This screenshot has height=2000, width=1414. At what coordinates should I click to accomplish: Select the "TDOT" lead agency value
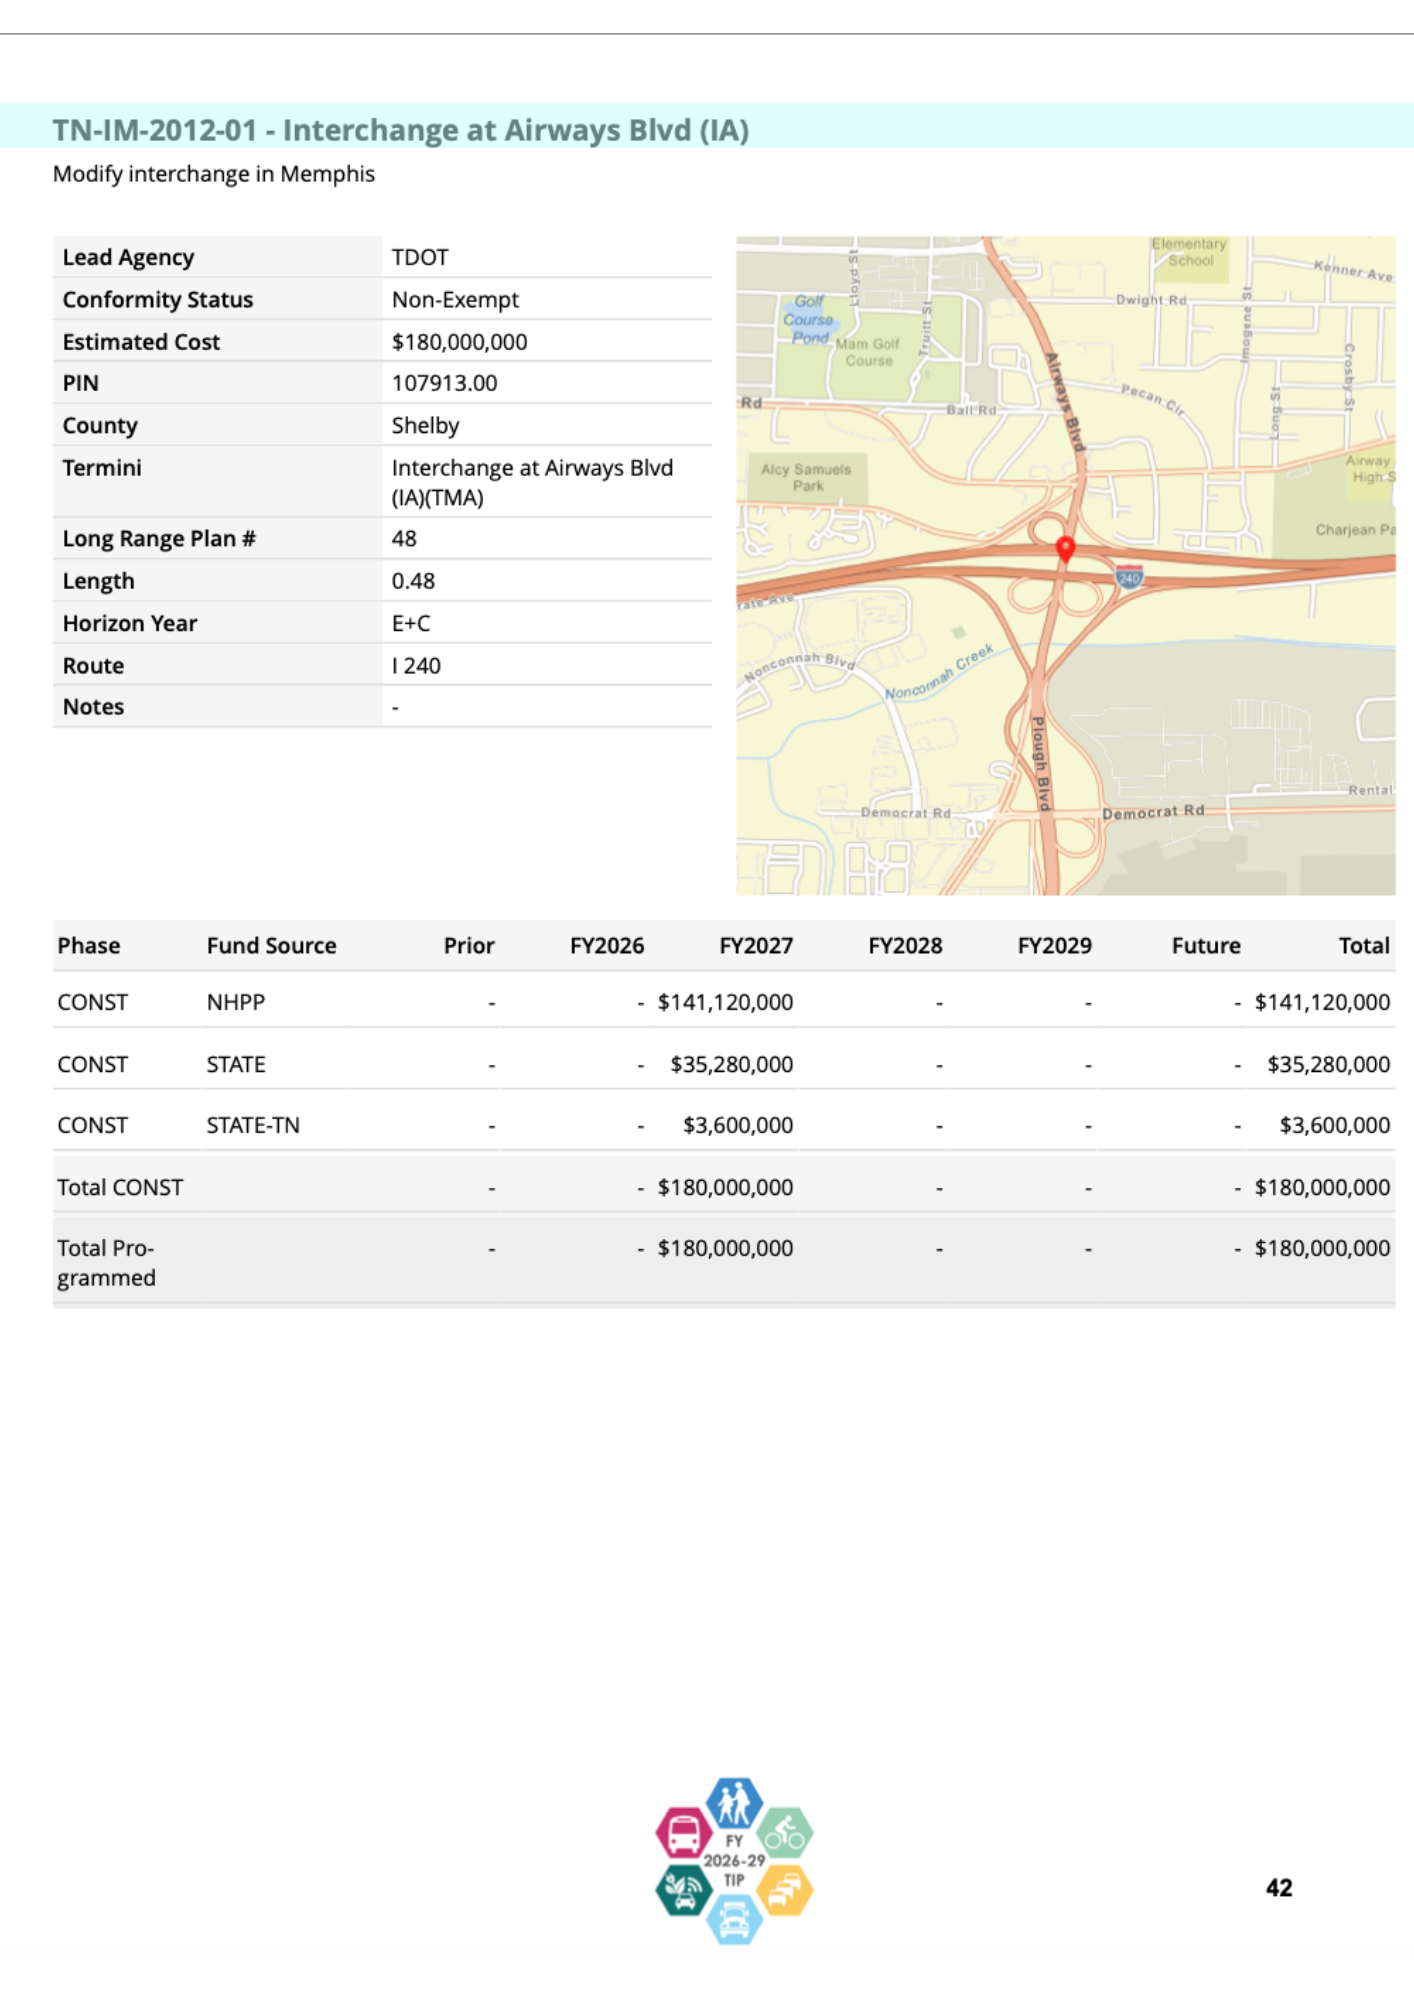point(420,257)
